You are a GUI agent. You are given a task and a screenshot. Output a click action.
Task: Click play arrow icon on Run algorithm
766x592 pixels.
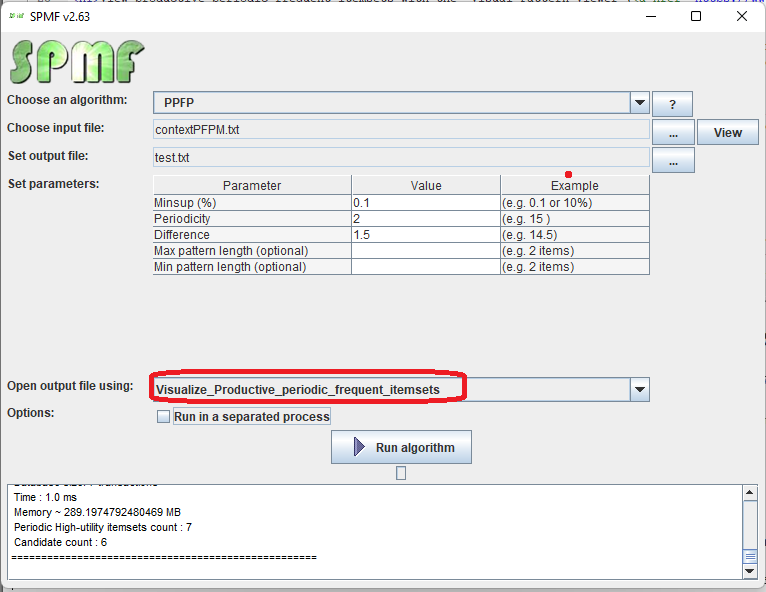359,448
